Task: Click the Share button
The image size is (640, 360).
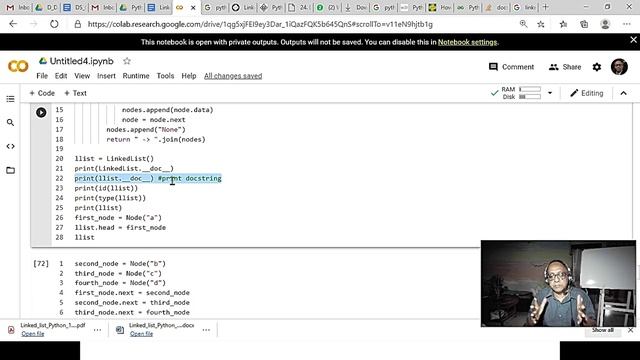Action: point(565,67)
